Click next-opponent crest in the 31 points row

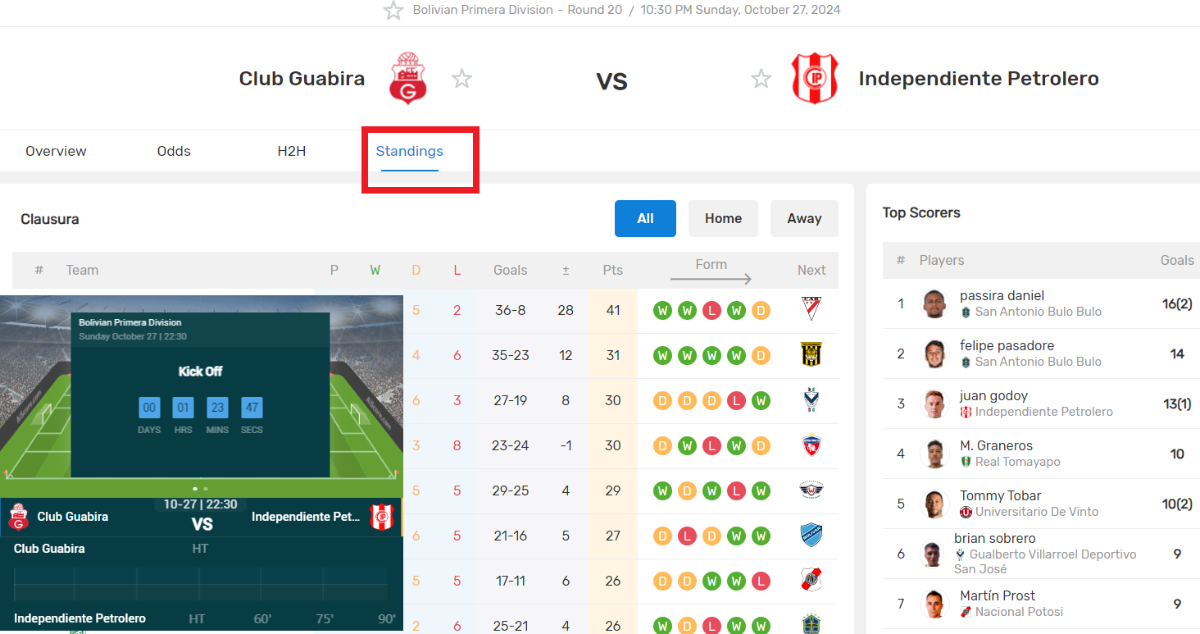812,355
